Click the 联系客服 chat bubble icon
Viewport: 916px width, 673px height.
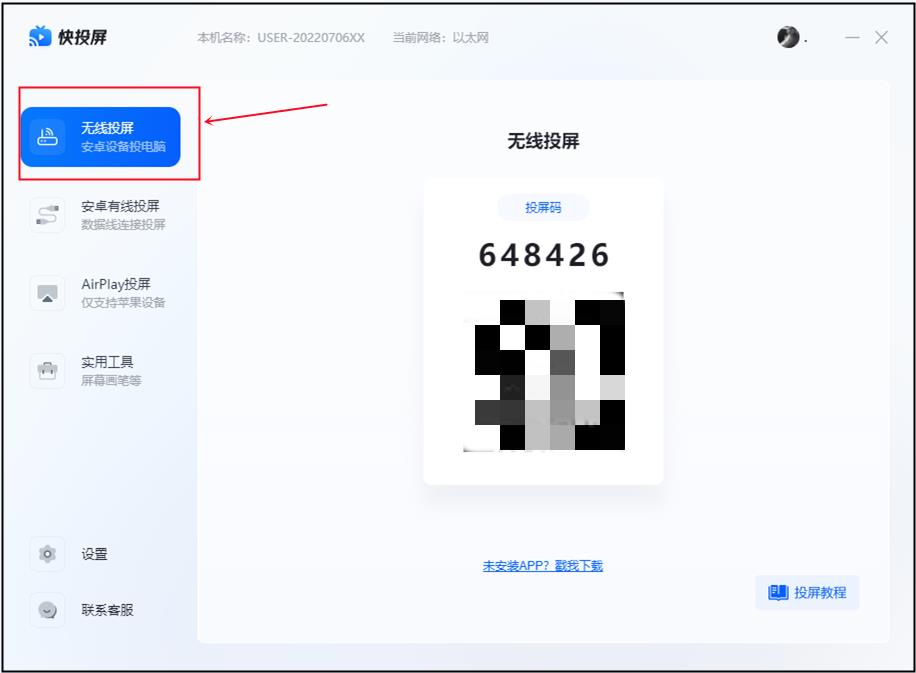click(x=47, y=610)
